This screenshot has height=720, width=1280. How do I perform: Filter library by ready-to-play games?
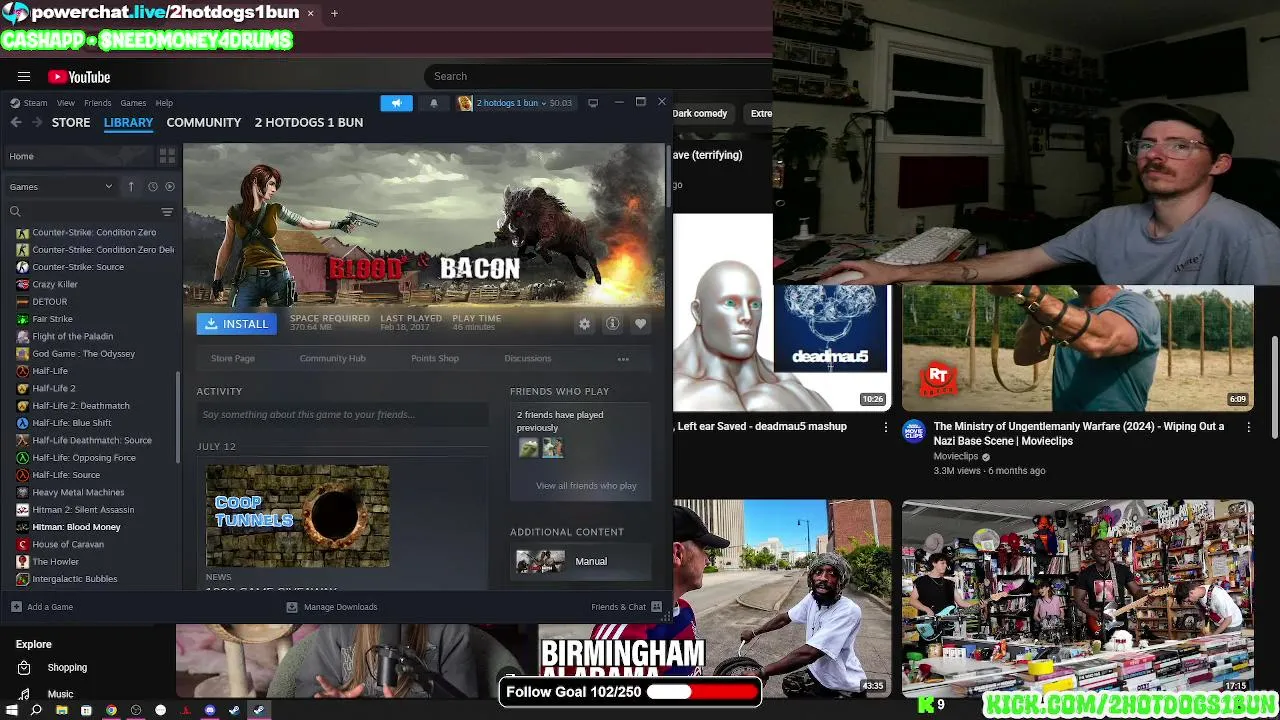[169, 186]
